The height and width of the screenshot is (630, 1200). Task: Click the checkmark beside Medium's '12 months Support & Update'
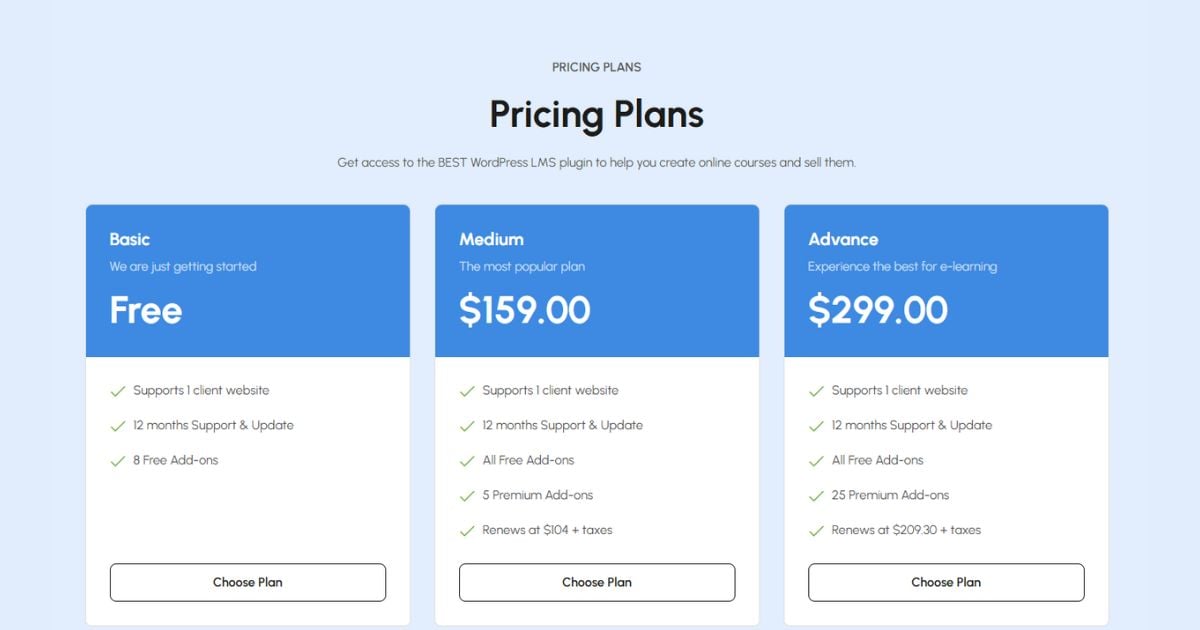466,425
